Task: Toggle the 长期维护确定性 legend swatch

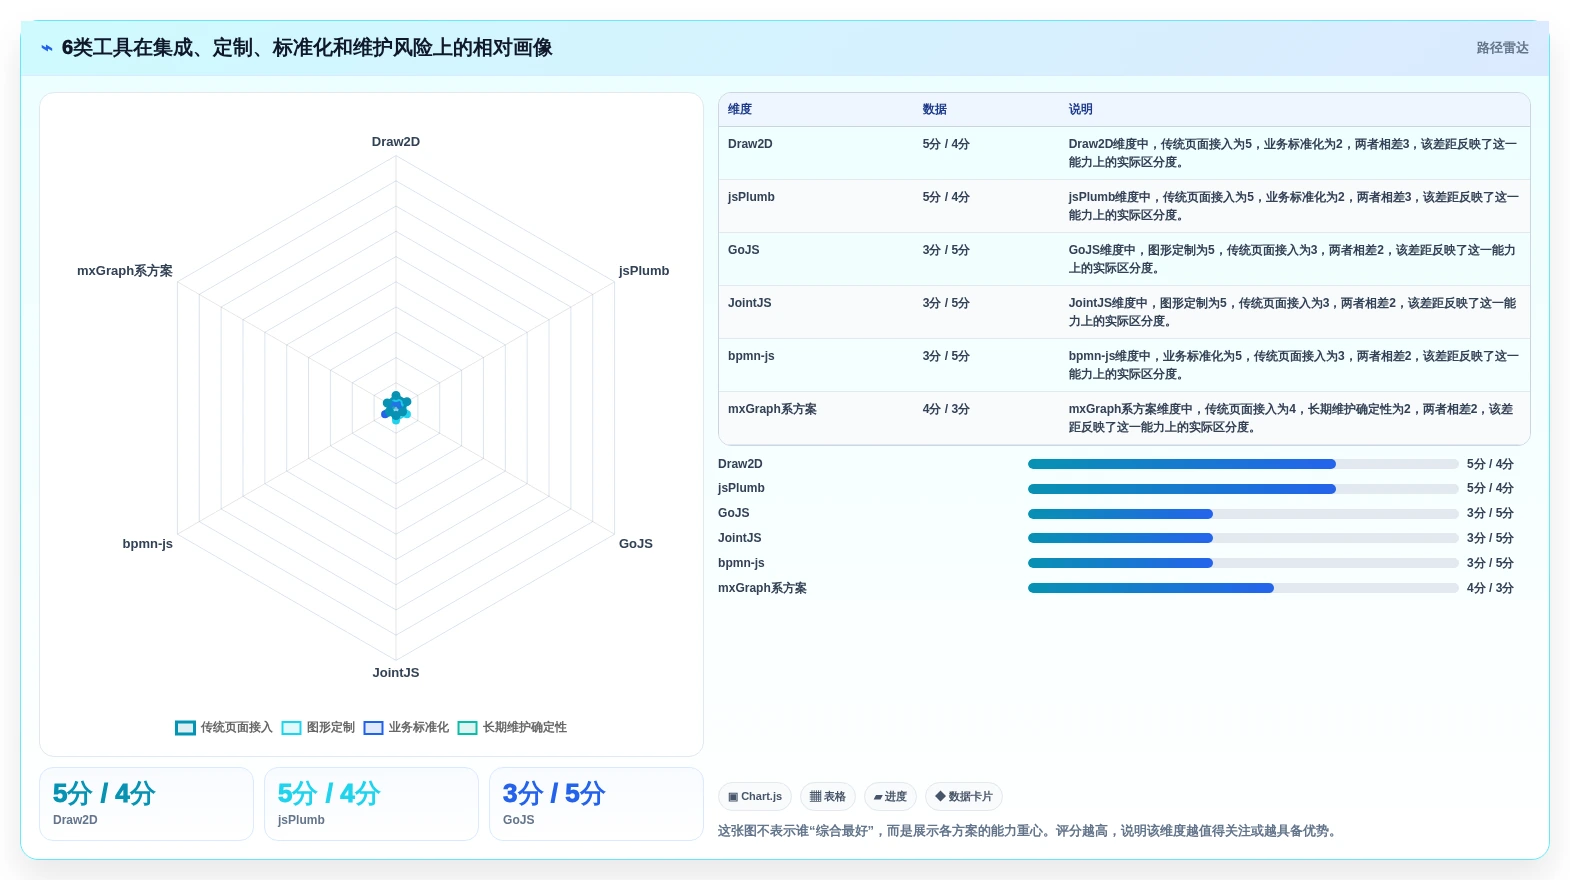Action: coord(467,728)
